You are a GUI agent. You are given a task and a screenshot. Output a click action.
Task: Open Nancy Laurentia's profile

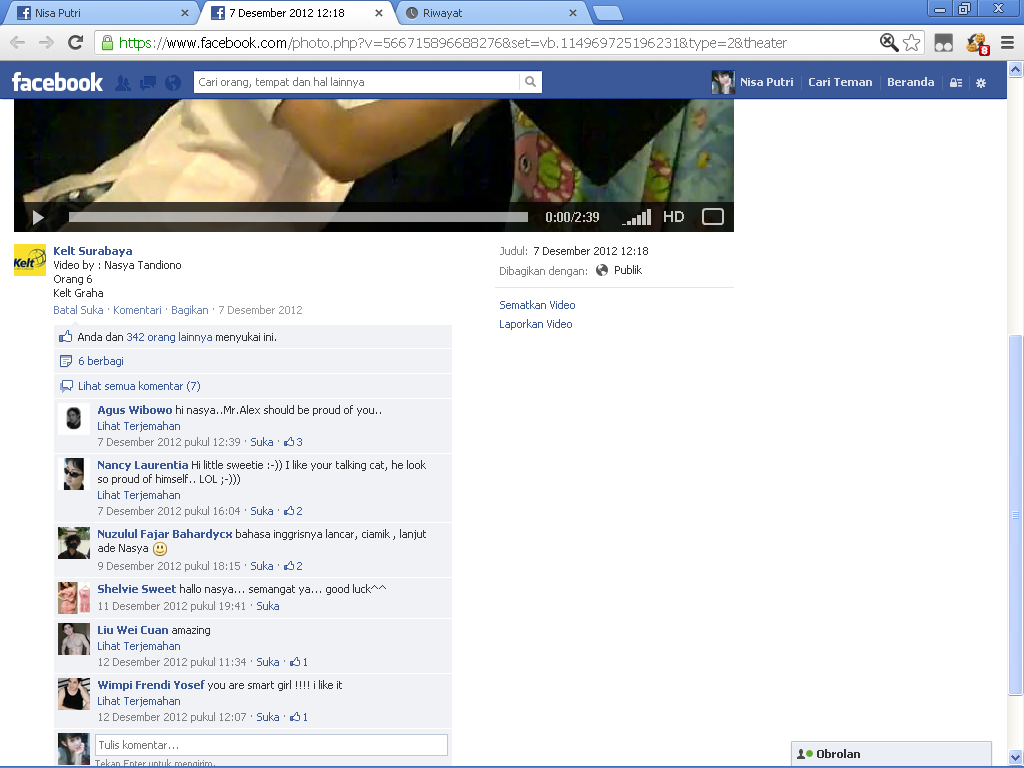pos(142,465)
